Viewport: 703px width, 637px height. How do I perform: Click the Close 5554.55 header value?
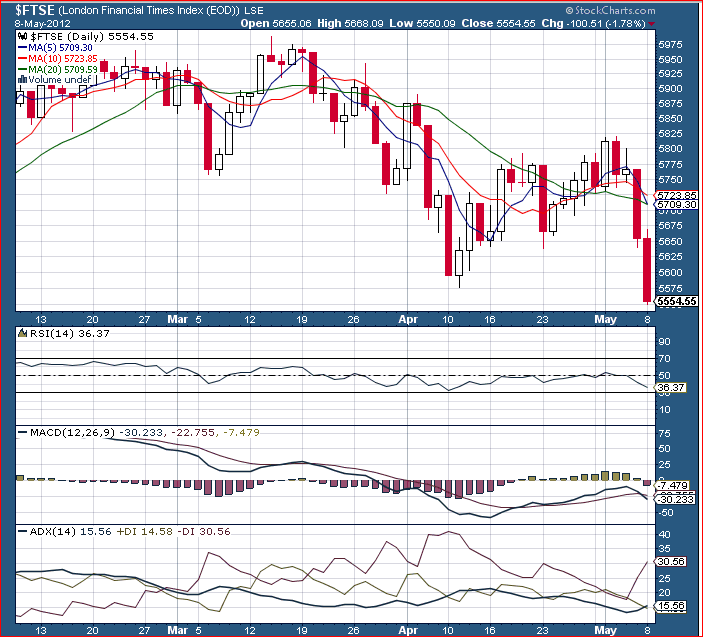click(x=499, y=23)
